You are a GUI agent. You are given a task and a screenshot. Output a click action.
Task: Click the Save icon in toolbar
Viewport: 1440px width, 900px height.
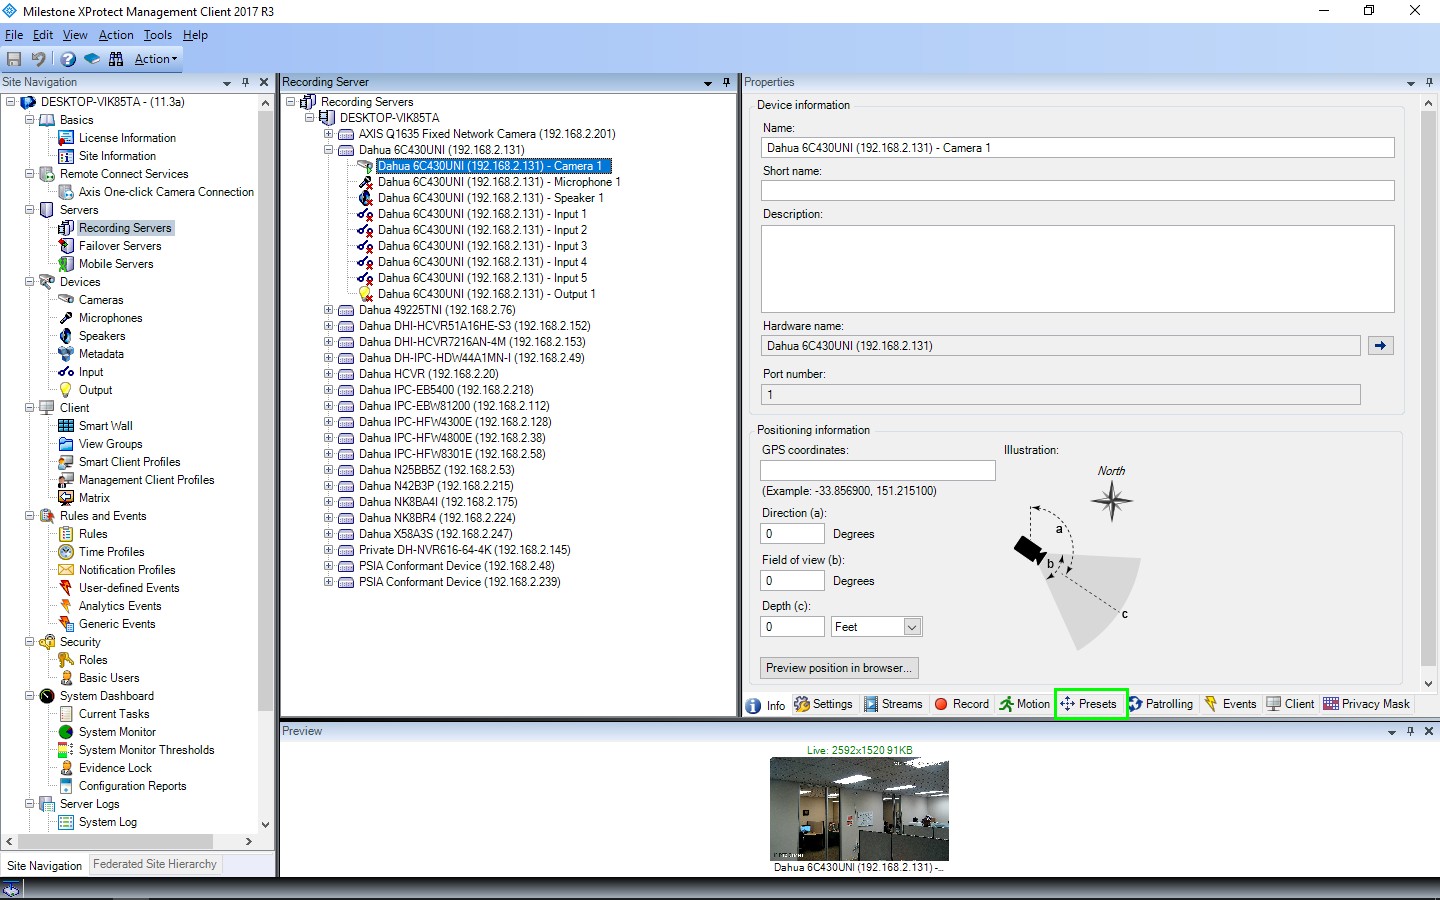[14, 59]
